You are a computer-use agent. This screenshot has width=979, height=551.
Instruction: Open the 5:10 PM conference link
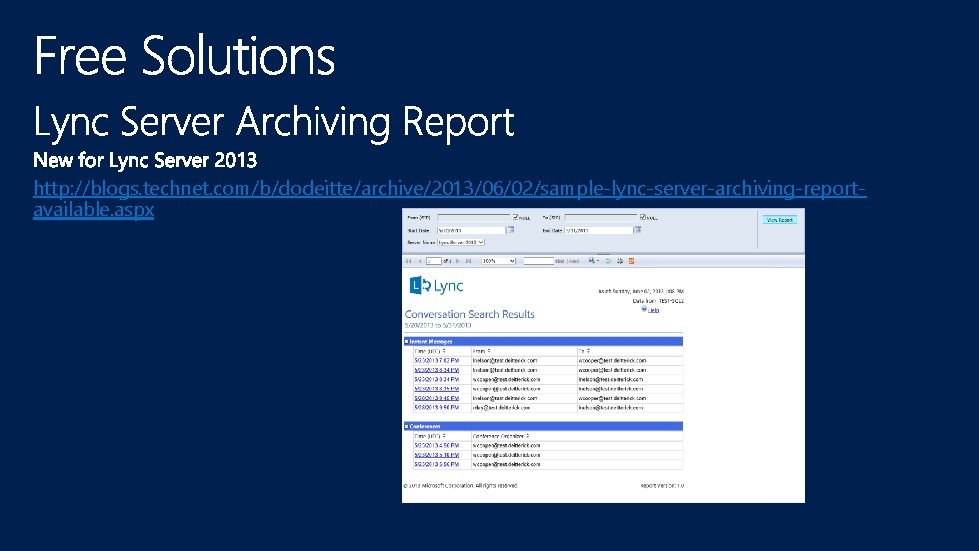pos(436,455)
